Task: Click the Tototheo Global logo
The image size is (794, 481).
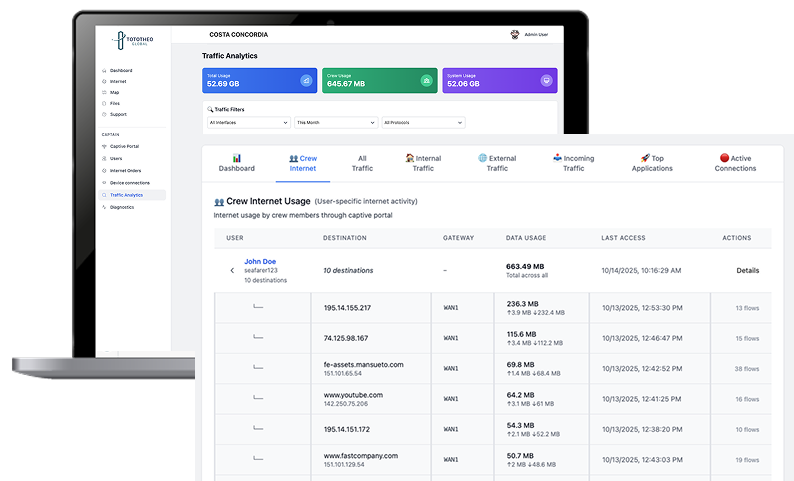Action: (x=133, y=41)
